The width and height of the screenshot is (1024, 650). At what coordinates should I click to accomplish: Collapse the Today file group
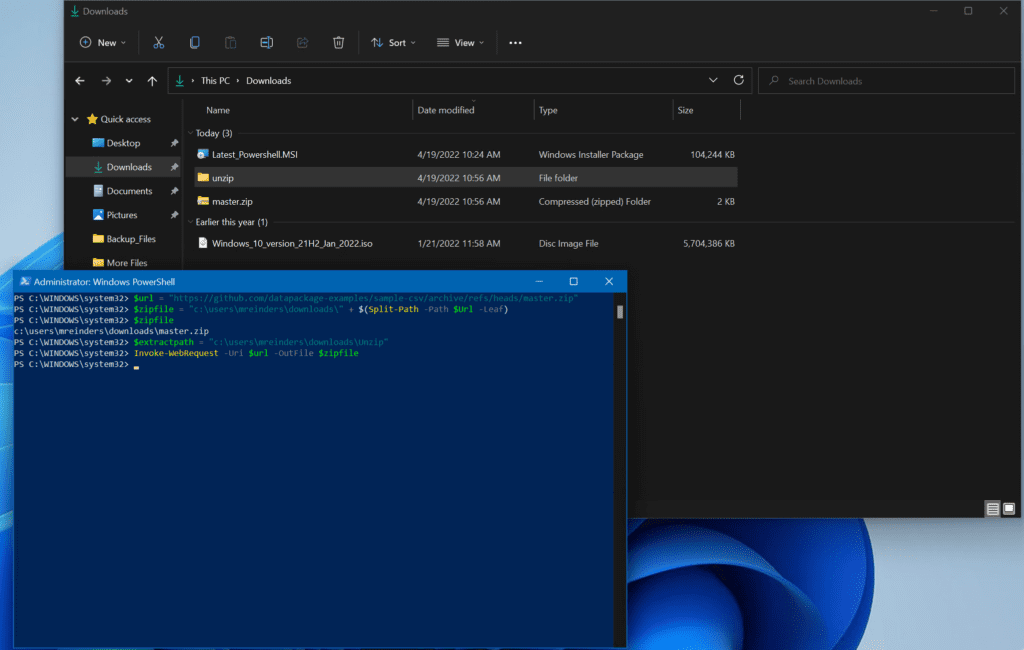pos(190,133)
